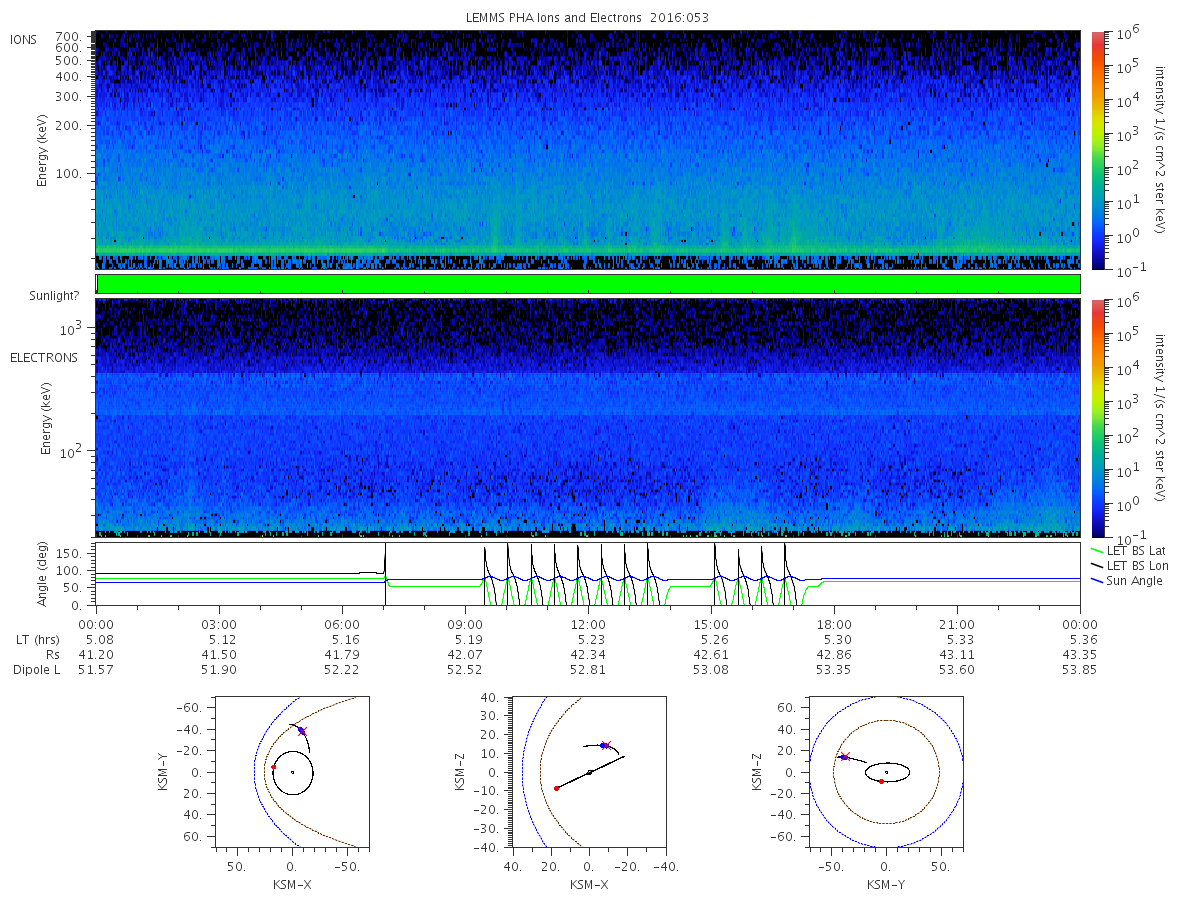Viewport: 1200px width, 900px height.
Task: Click the 12:00 time tick label
Action: pos(588,623)
